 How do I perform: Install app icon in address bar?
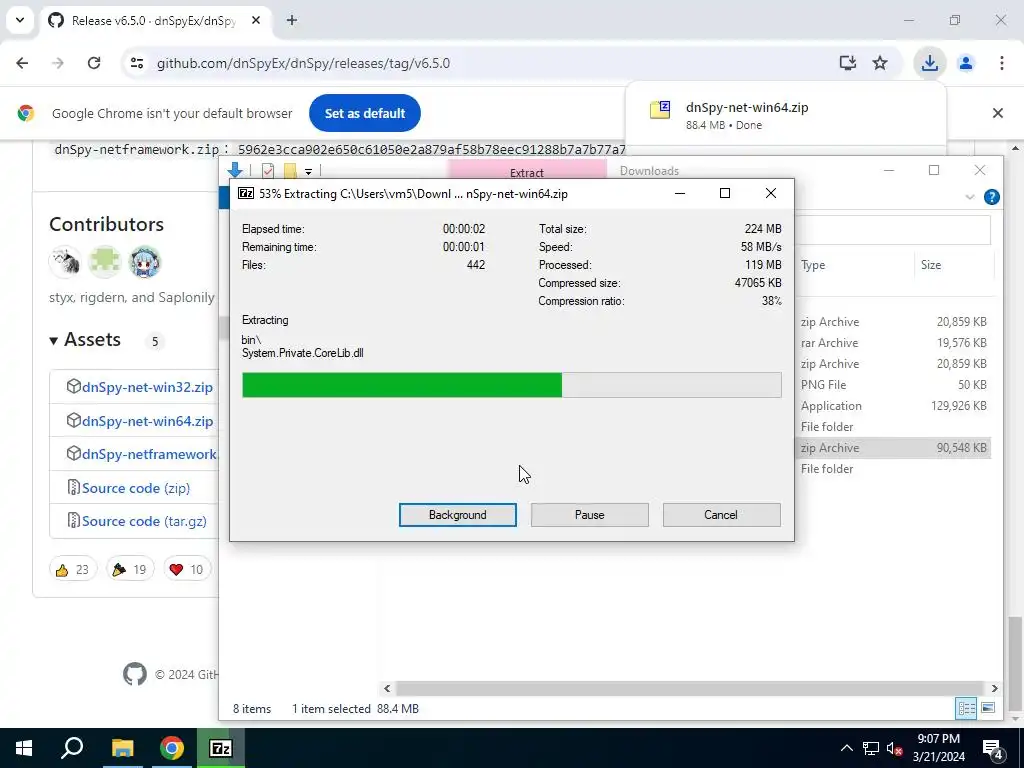[848, 63]
